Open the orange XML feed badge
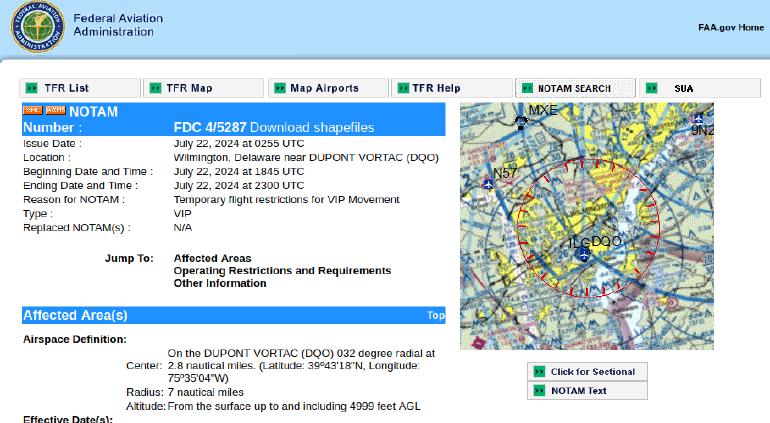This screenshot has width=770, height=423. tap(32, 110)
